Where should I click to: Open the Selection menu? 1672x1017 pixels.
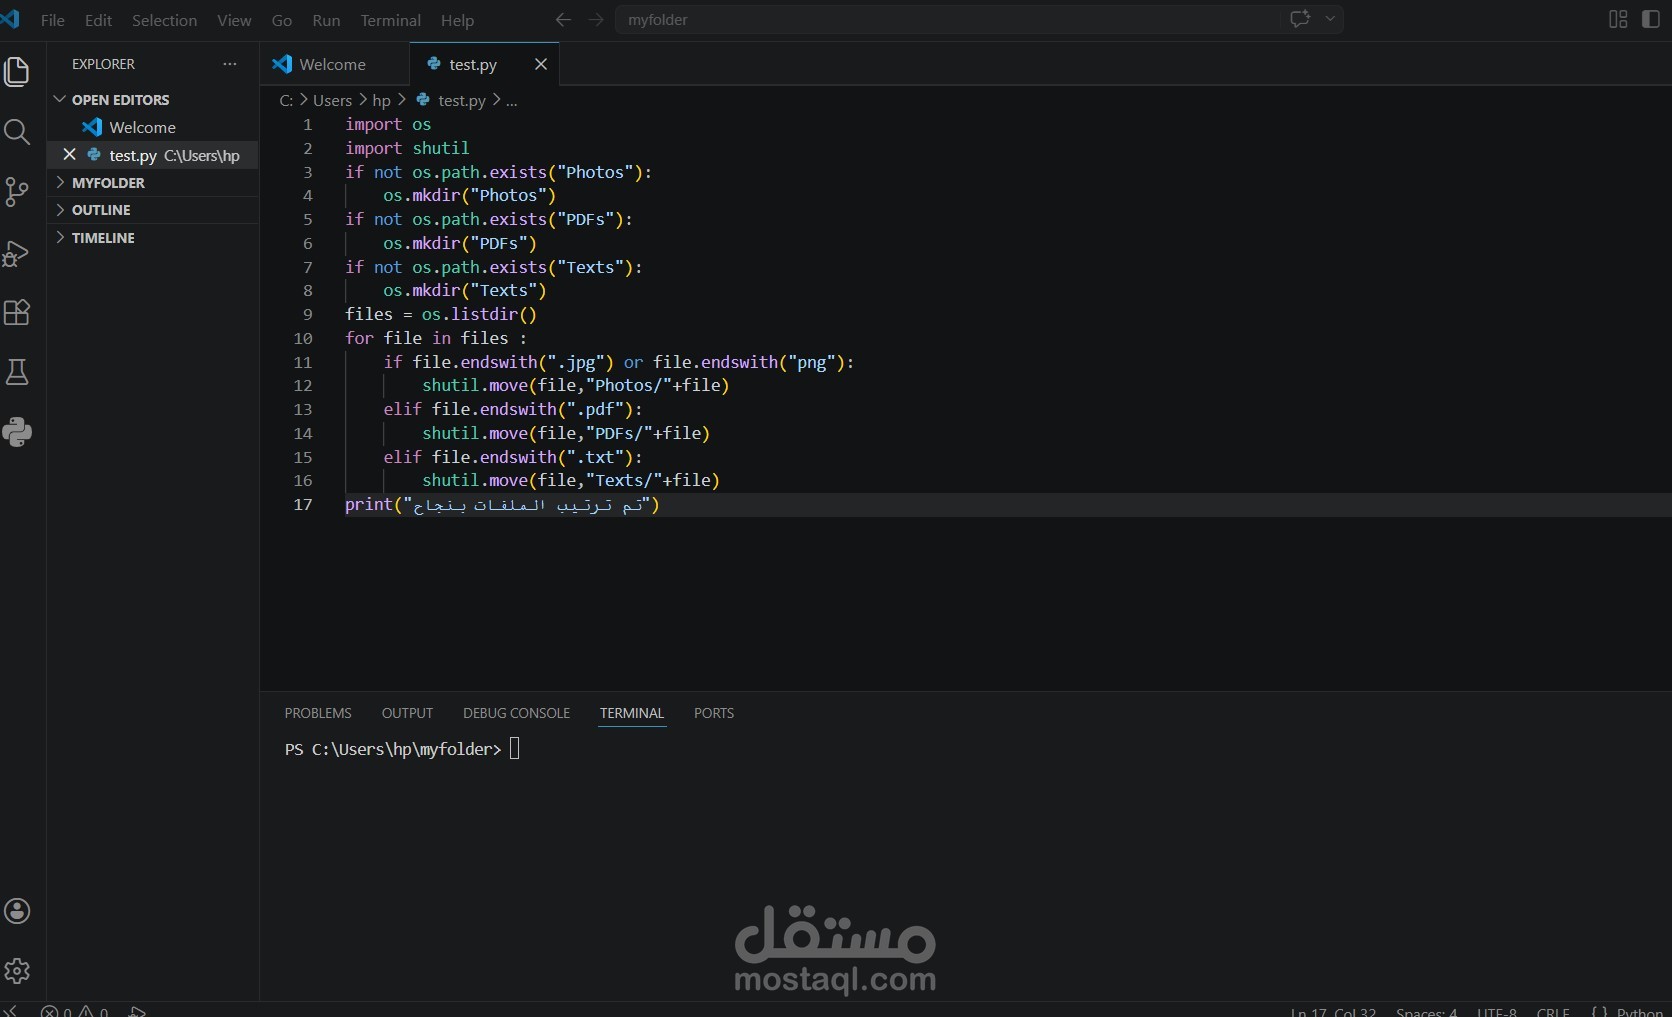pyautogui.click(x=164, y=20)
